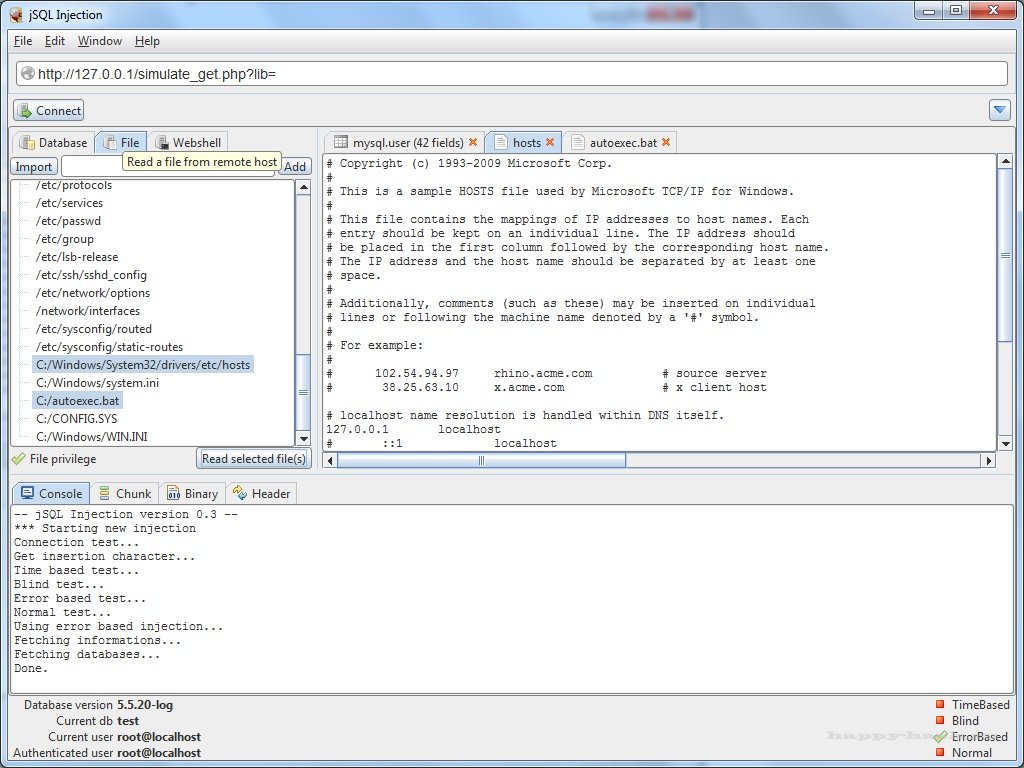
Task: Select C:/Windows/system.ini in the file list
Action: 97,383
